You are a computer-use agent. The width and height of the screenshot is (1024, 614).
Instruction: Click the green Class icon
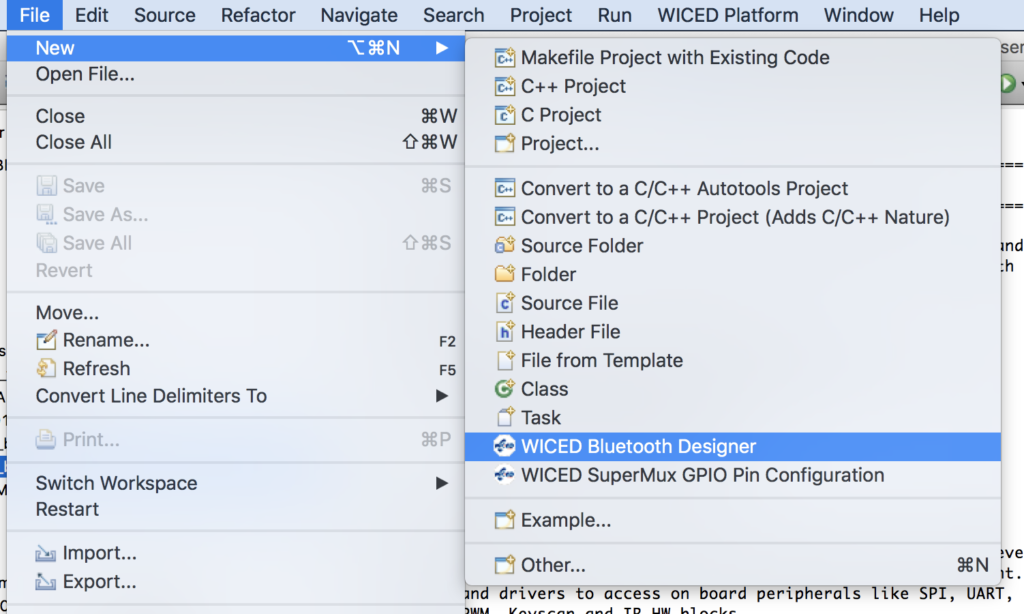504,389
